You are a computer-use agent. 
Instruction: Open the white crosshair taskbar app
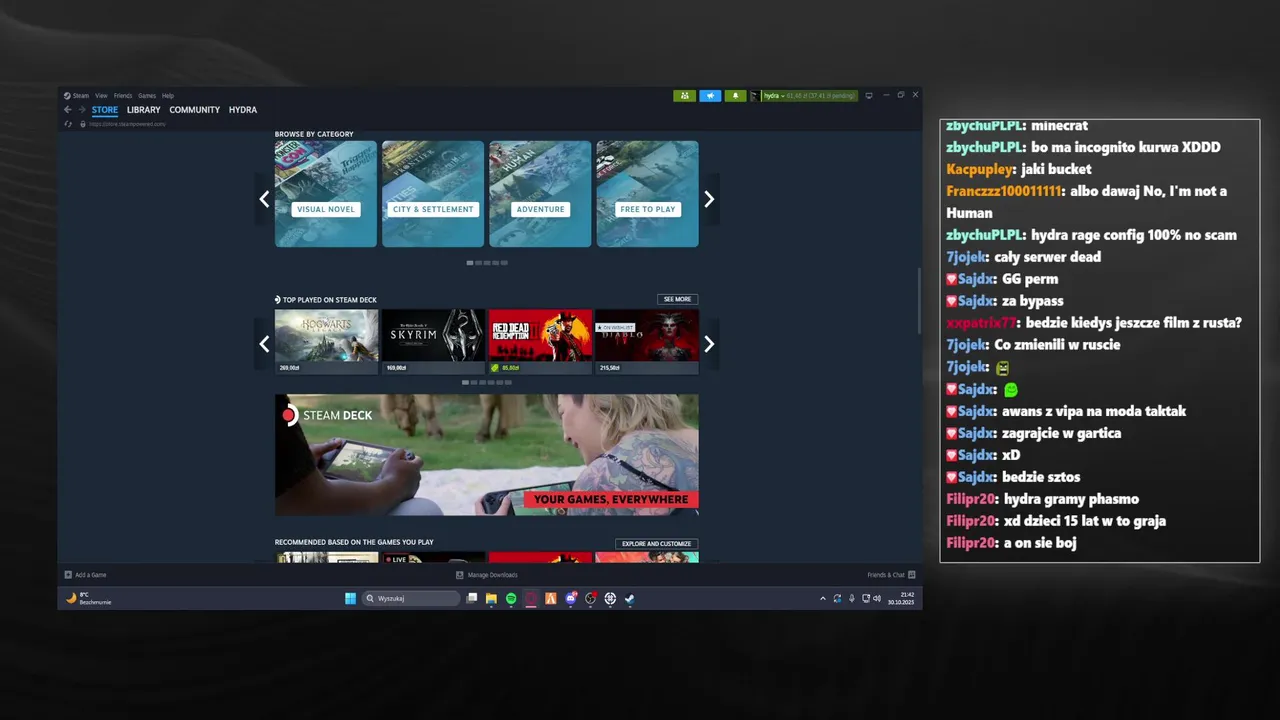[x=610, y=599]
